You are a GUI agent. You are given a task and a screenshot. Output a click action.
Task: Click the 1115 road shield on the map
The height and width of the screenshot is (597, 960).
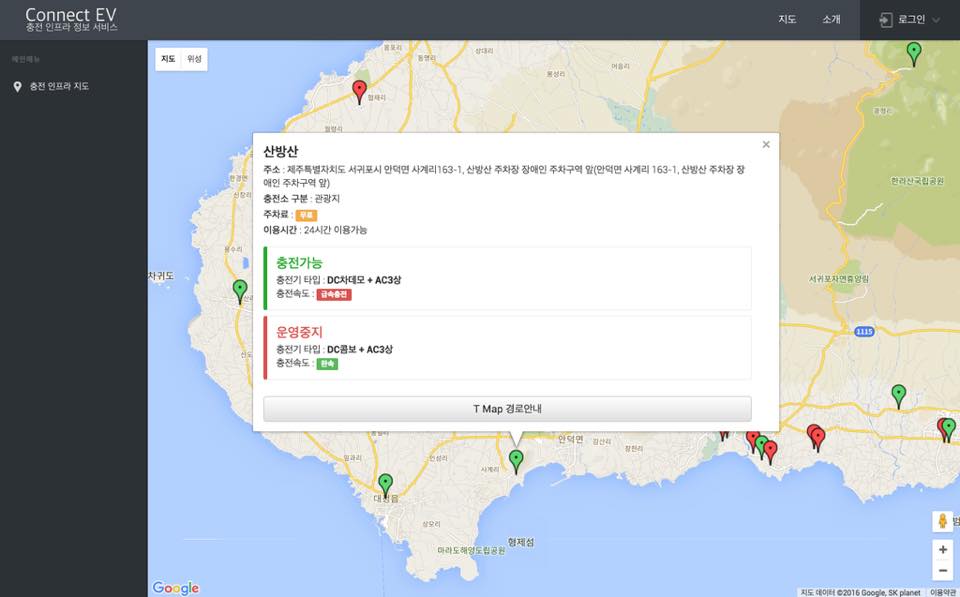864,332
